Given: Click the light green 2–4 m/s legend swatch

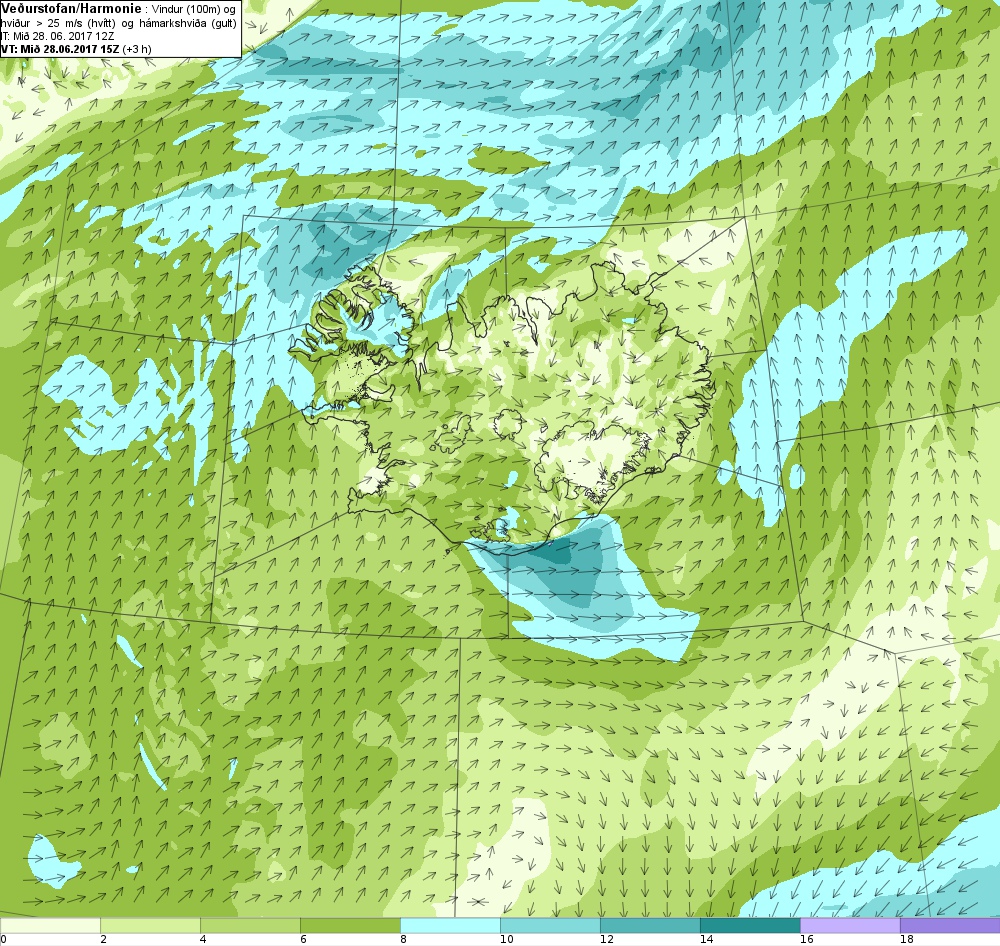Looking at the screenshot, I should 151,924.
